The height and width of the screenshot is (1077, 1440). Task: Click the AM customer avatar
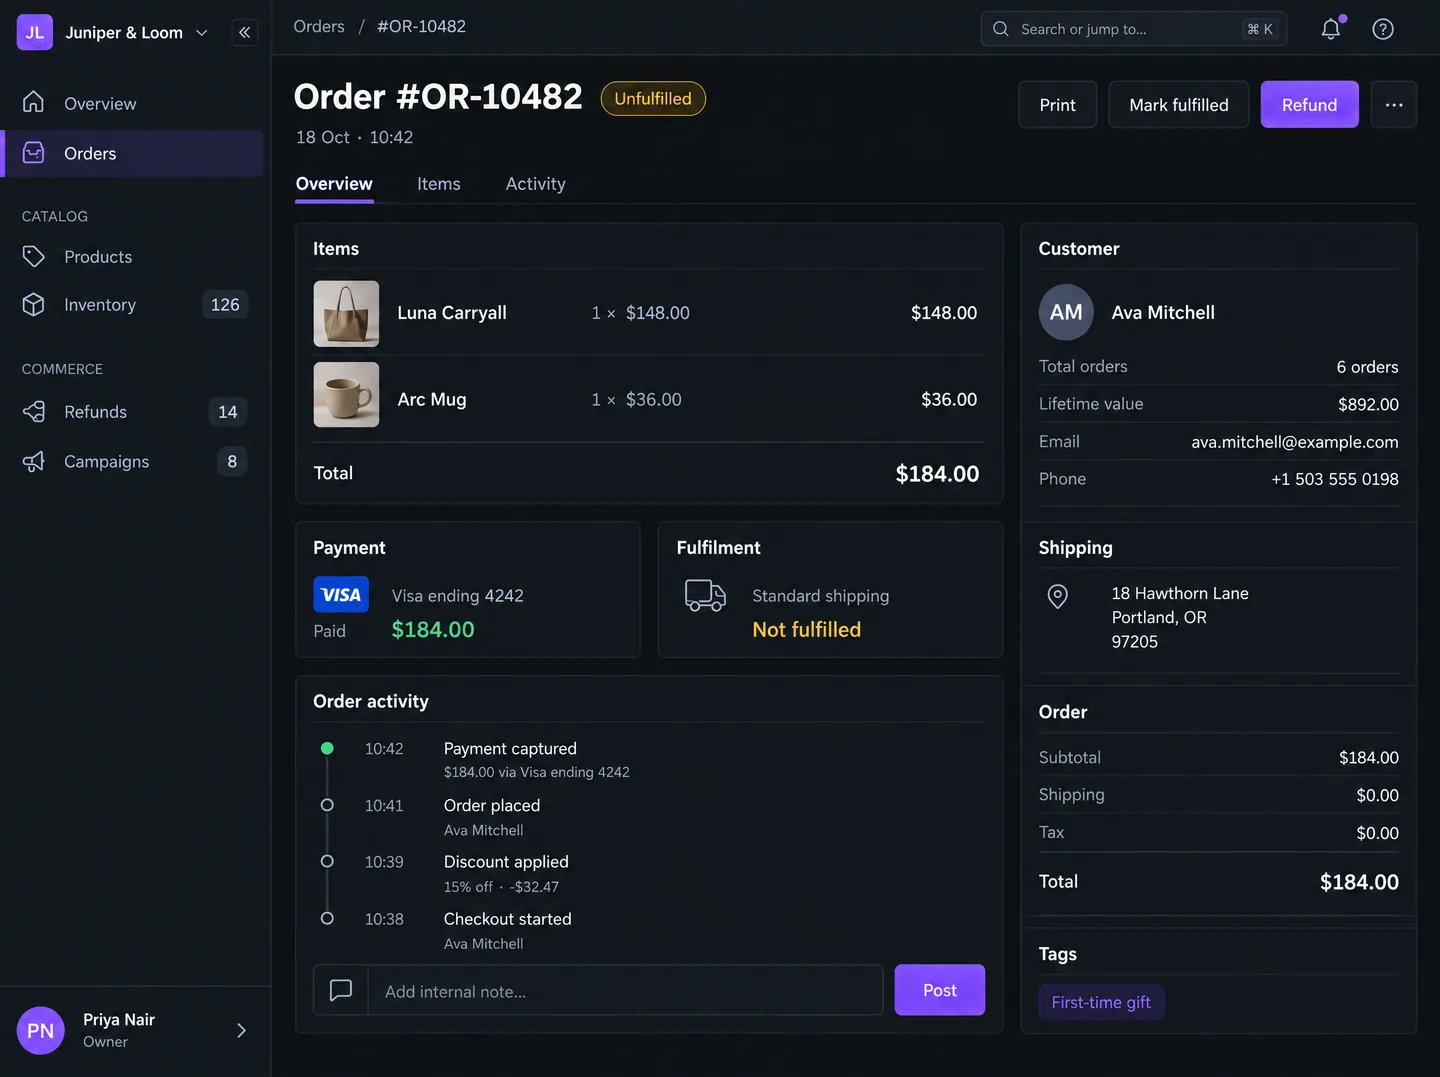(x=1066, y=312)
